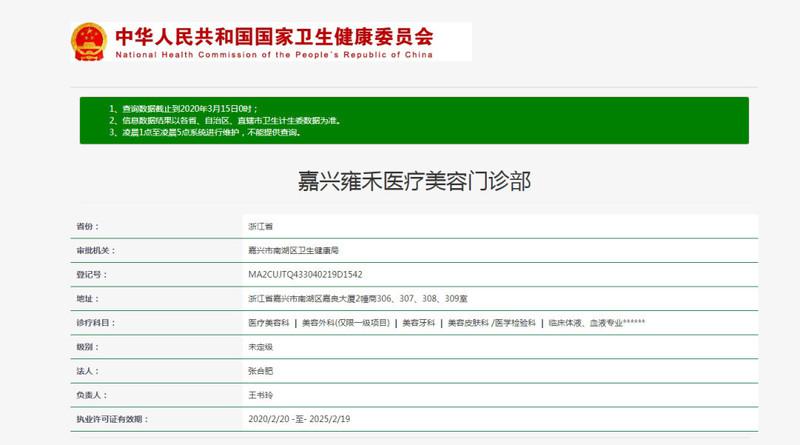Click 医疗美容科 in the departments row
The width and height of the screenshot is (800, 445).
pos(268,323)
